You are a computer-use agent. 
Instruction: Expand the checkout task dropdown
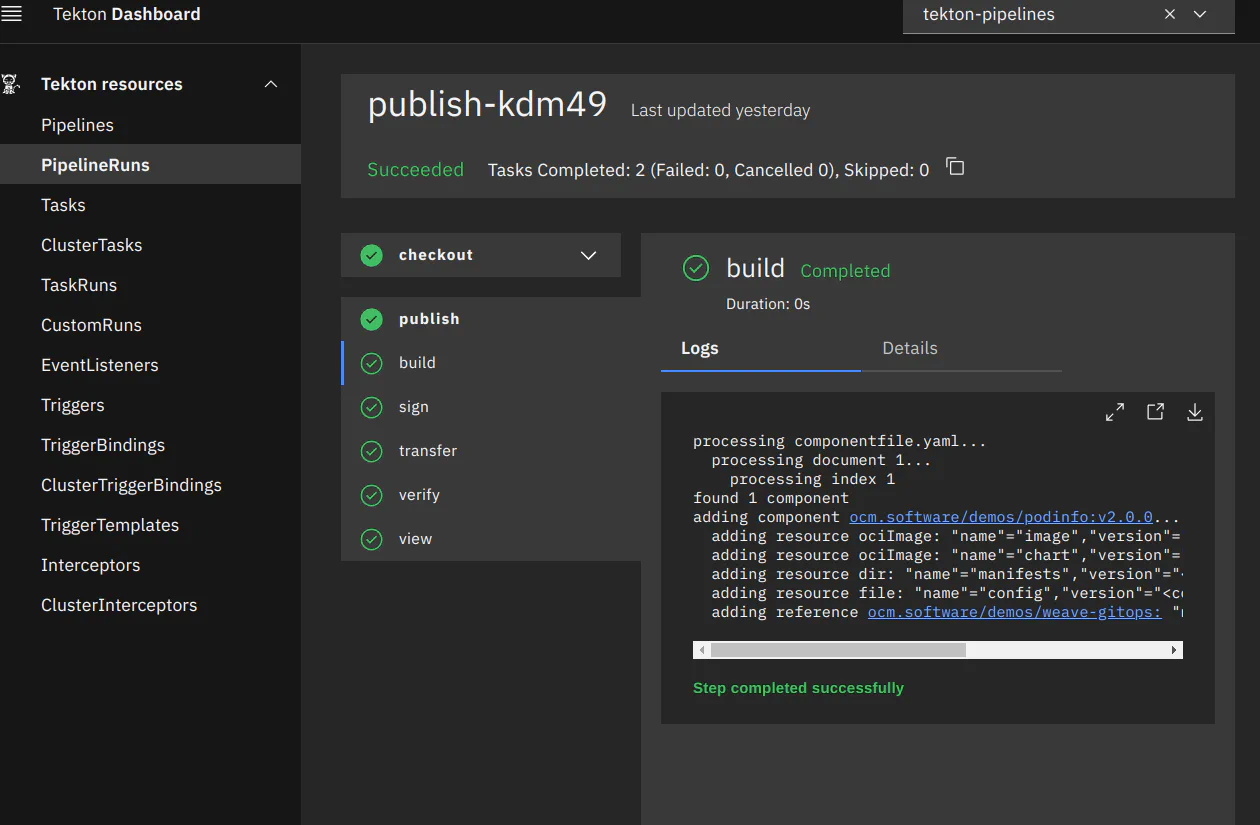coord(589,255)
